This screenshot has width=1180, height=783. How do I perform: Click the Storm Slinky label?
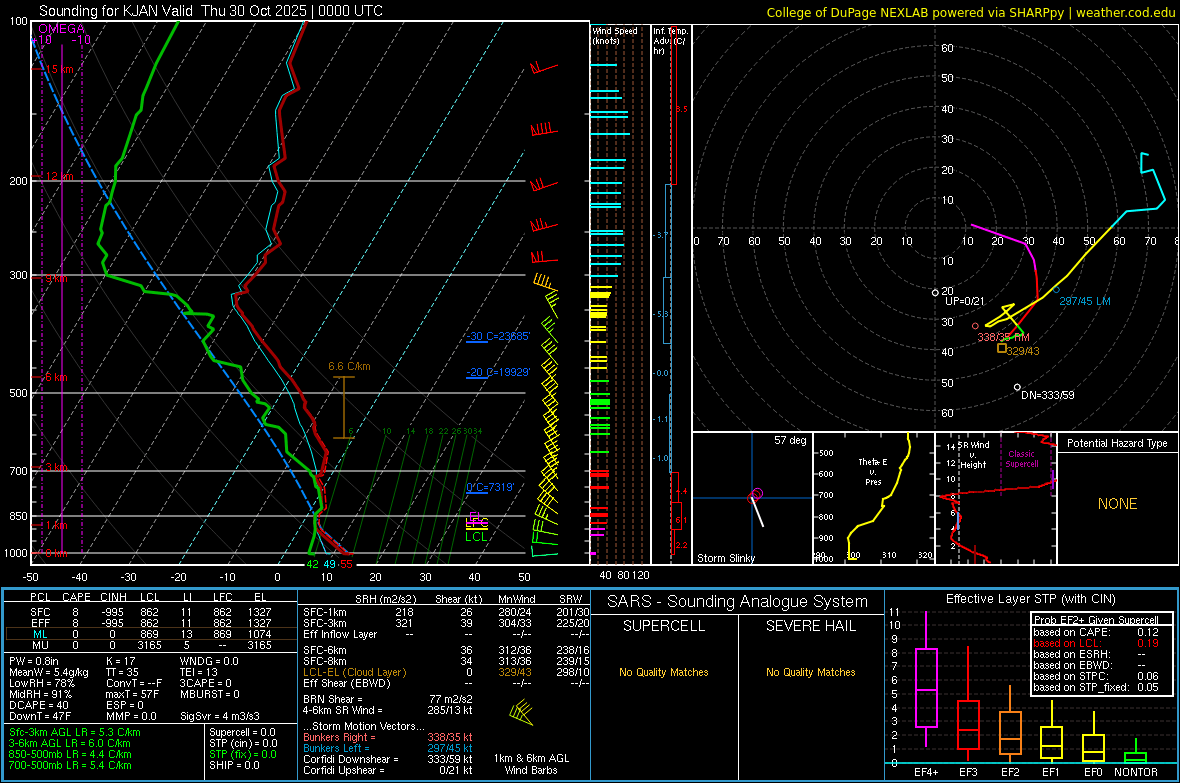725,558
